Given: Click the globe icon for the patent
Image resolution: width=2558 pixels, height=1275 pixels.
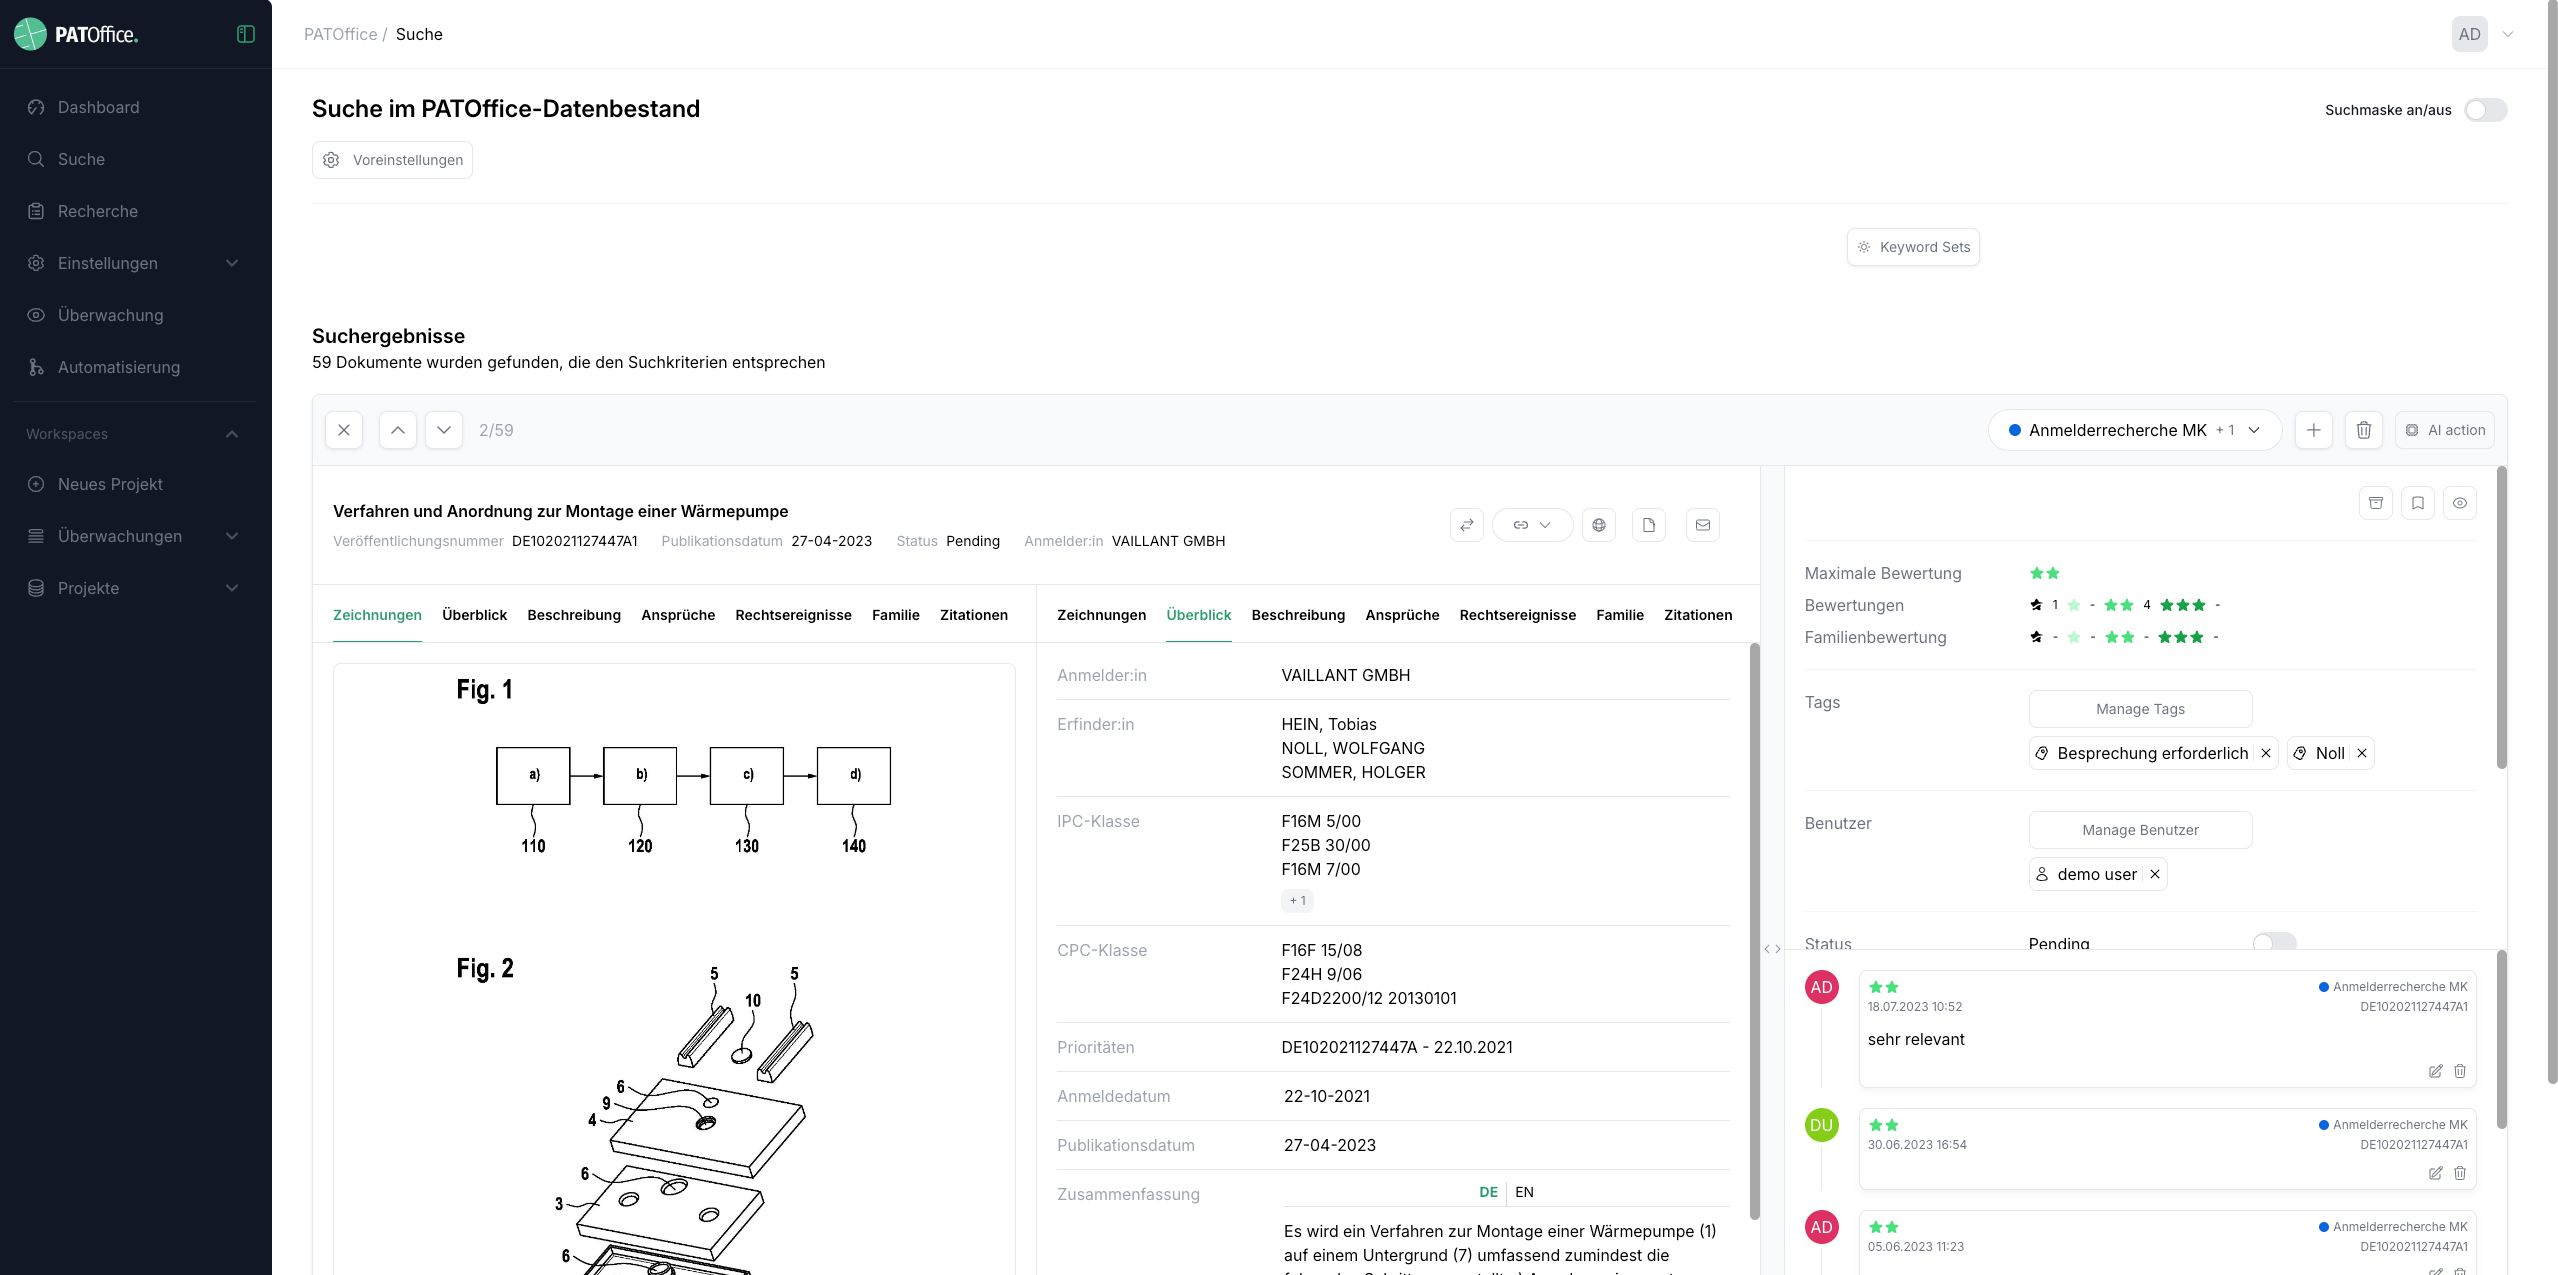Looking at the screenshot, I should coord(1598,525).
